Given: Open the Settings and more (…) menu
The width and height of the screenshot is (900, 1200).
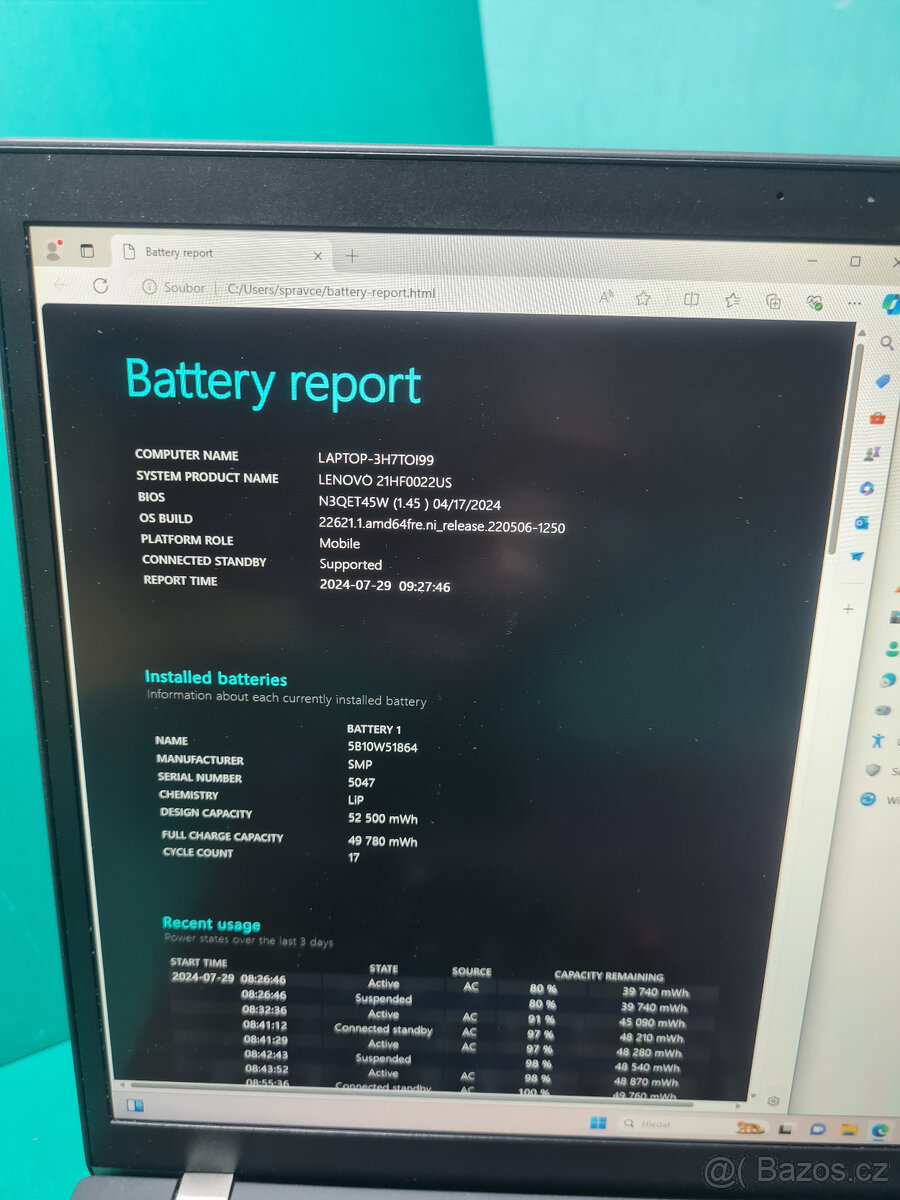Looking at the screenshot, I should pyautogui.click(x=853, y=303).
